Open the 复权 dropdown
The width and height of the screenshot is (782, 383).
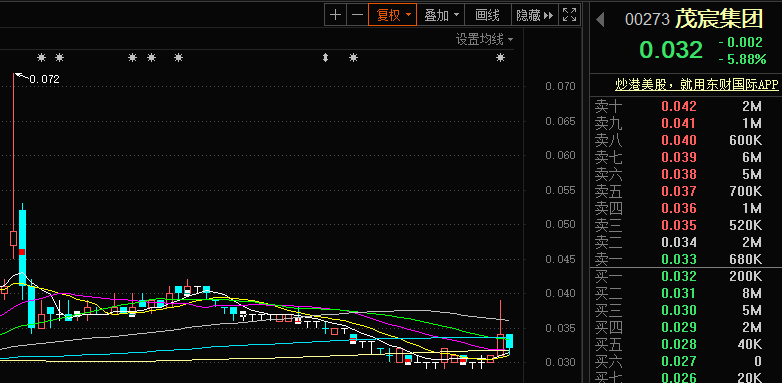click(392, 15)
